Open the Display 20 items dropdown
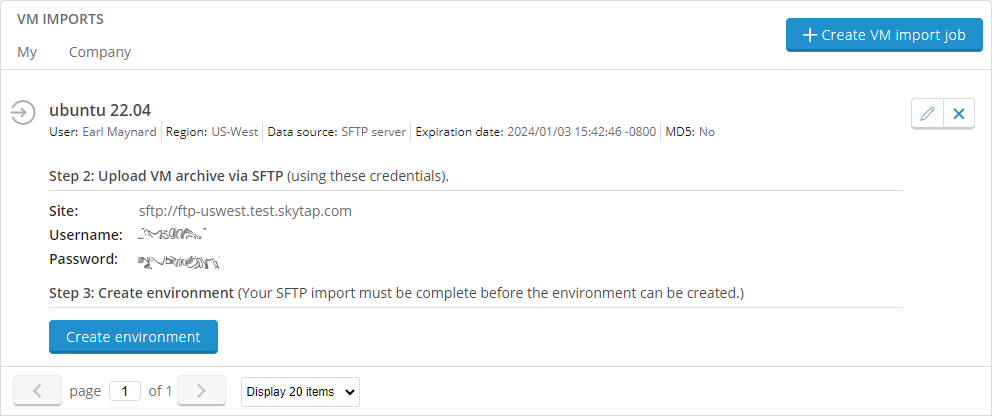 [x=301, y=392]
